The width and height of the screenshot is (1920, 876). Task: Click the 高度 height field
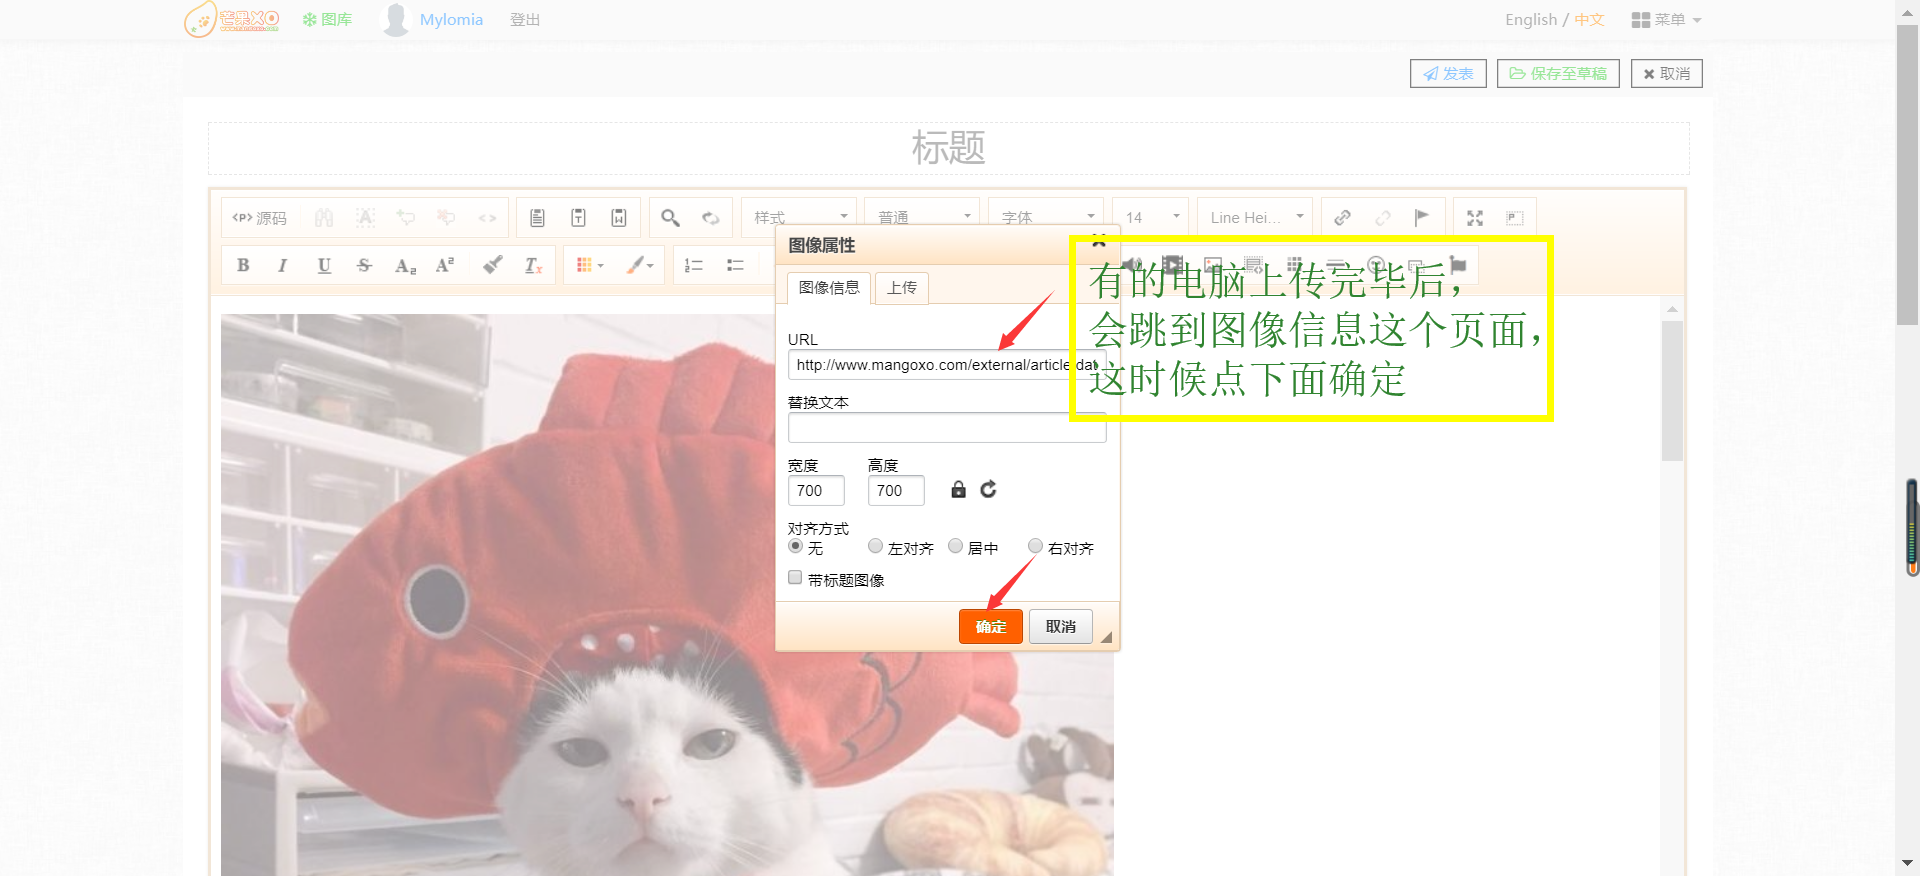pos(896,491)
